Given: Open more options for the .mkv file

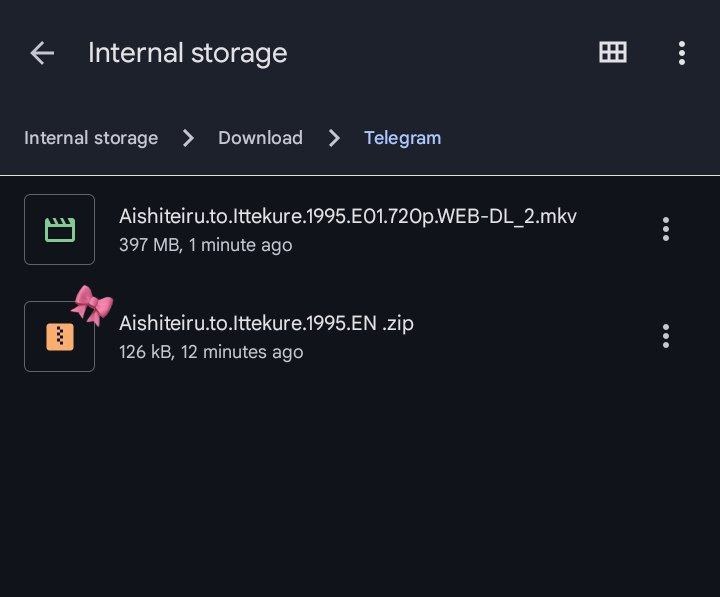Looking at the screenshot, I should tap(665, 230).
